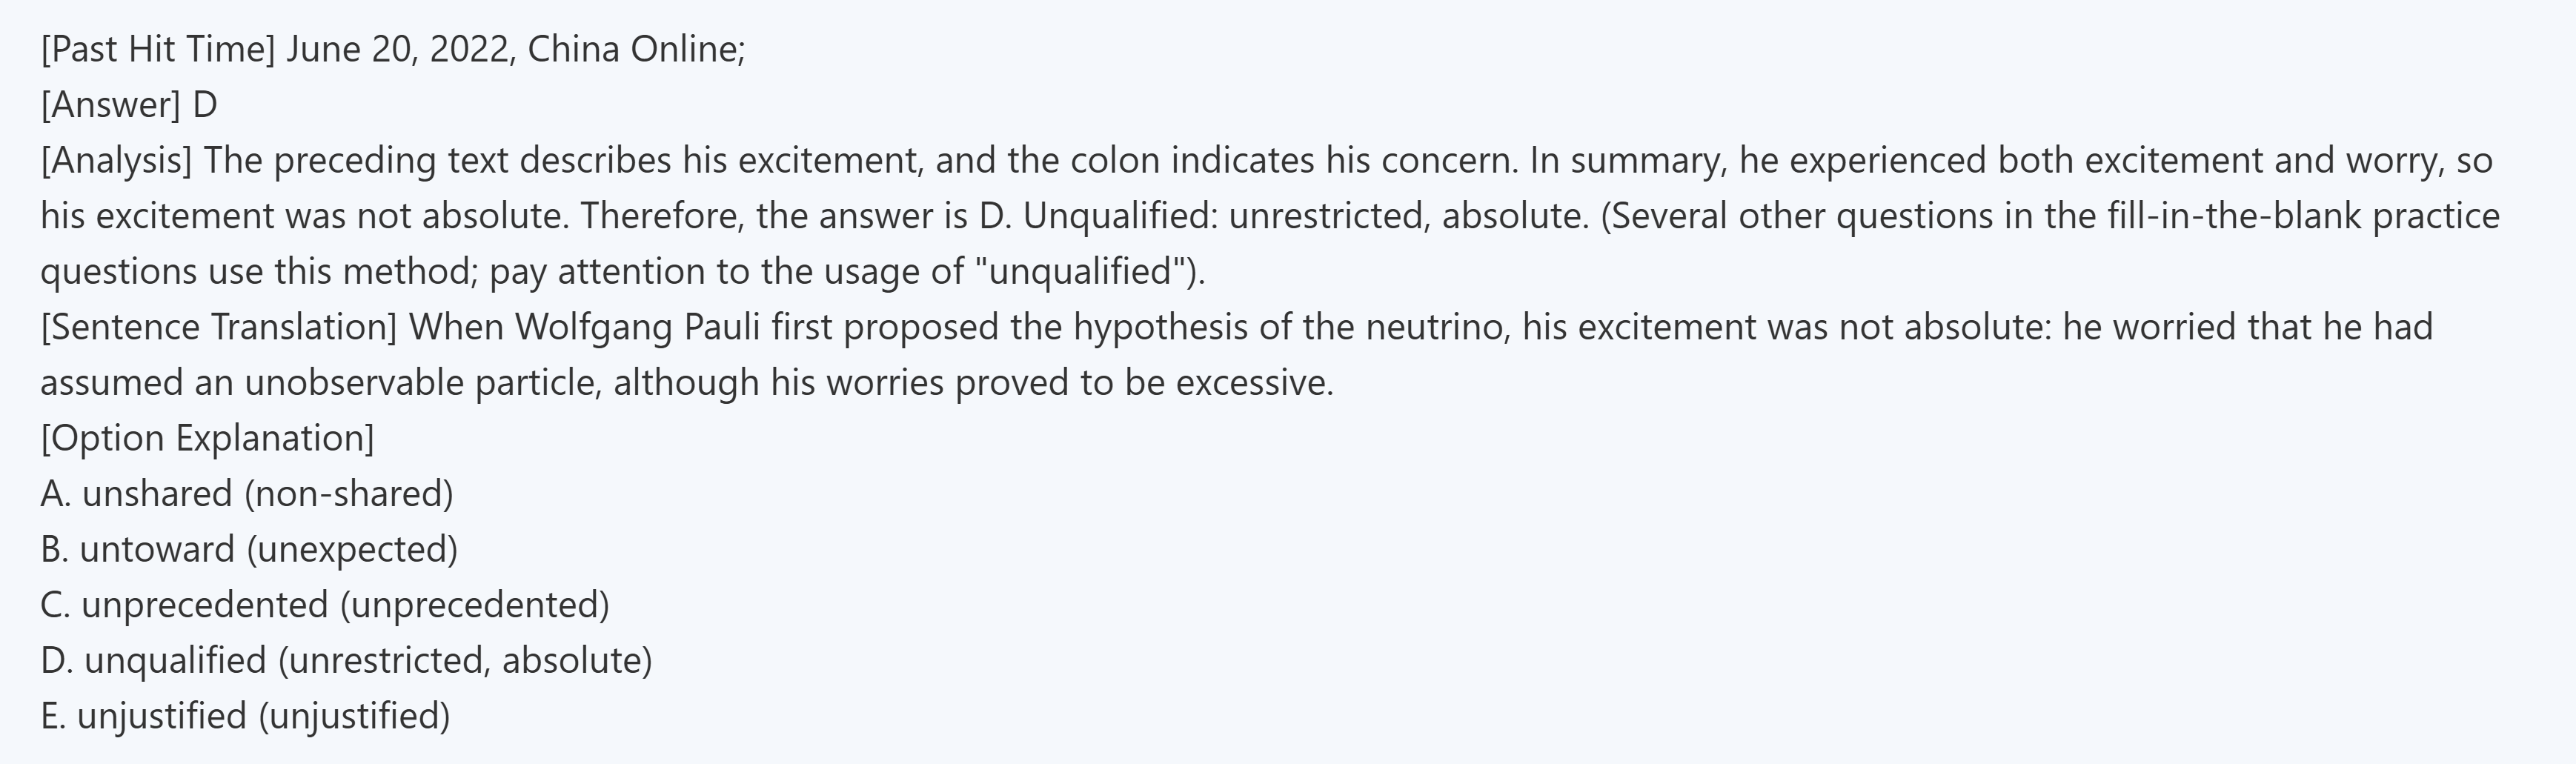Viewport: 2576px width, 764px height.
Task: Select option A. unshared
Action: click(157, 494)
